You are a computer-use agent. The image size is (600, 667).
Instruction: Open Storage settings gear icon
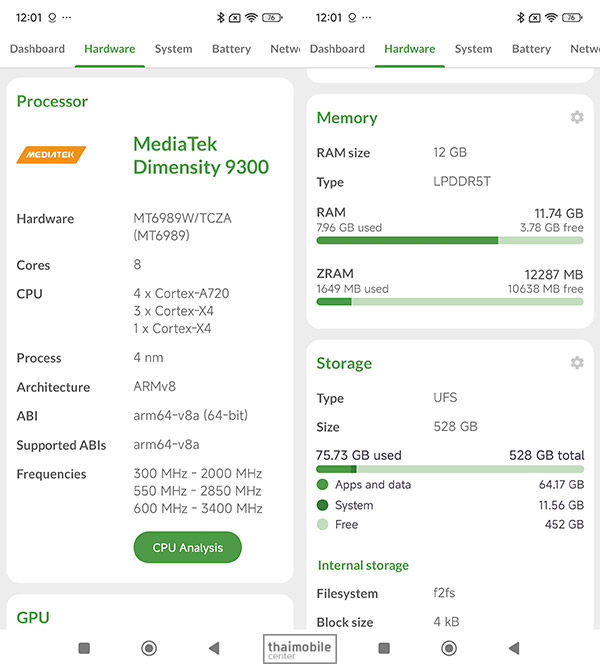click(577, 362)
